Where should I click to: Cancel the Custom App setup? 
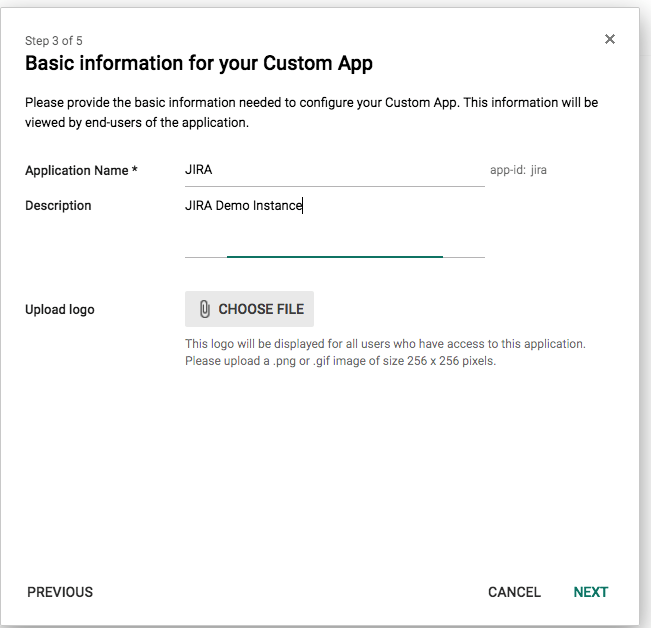coord(514,592)
